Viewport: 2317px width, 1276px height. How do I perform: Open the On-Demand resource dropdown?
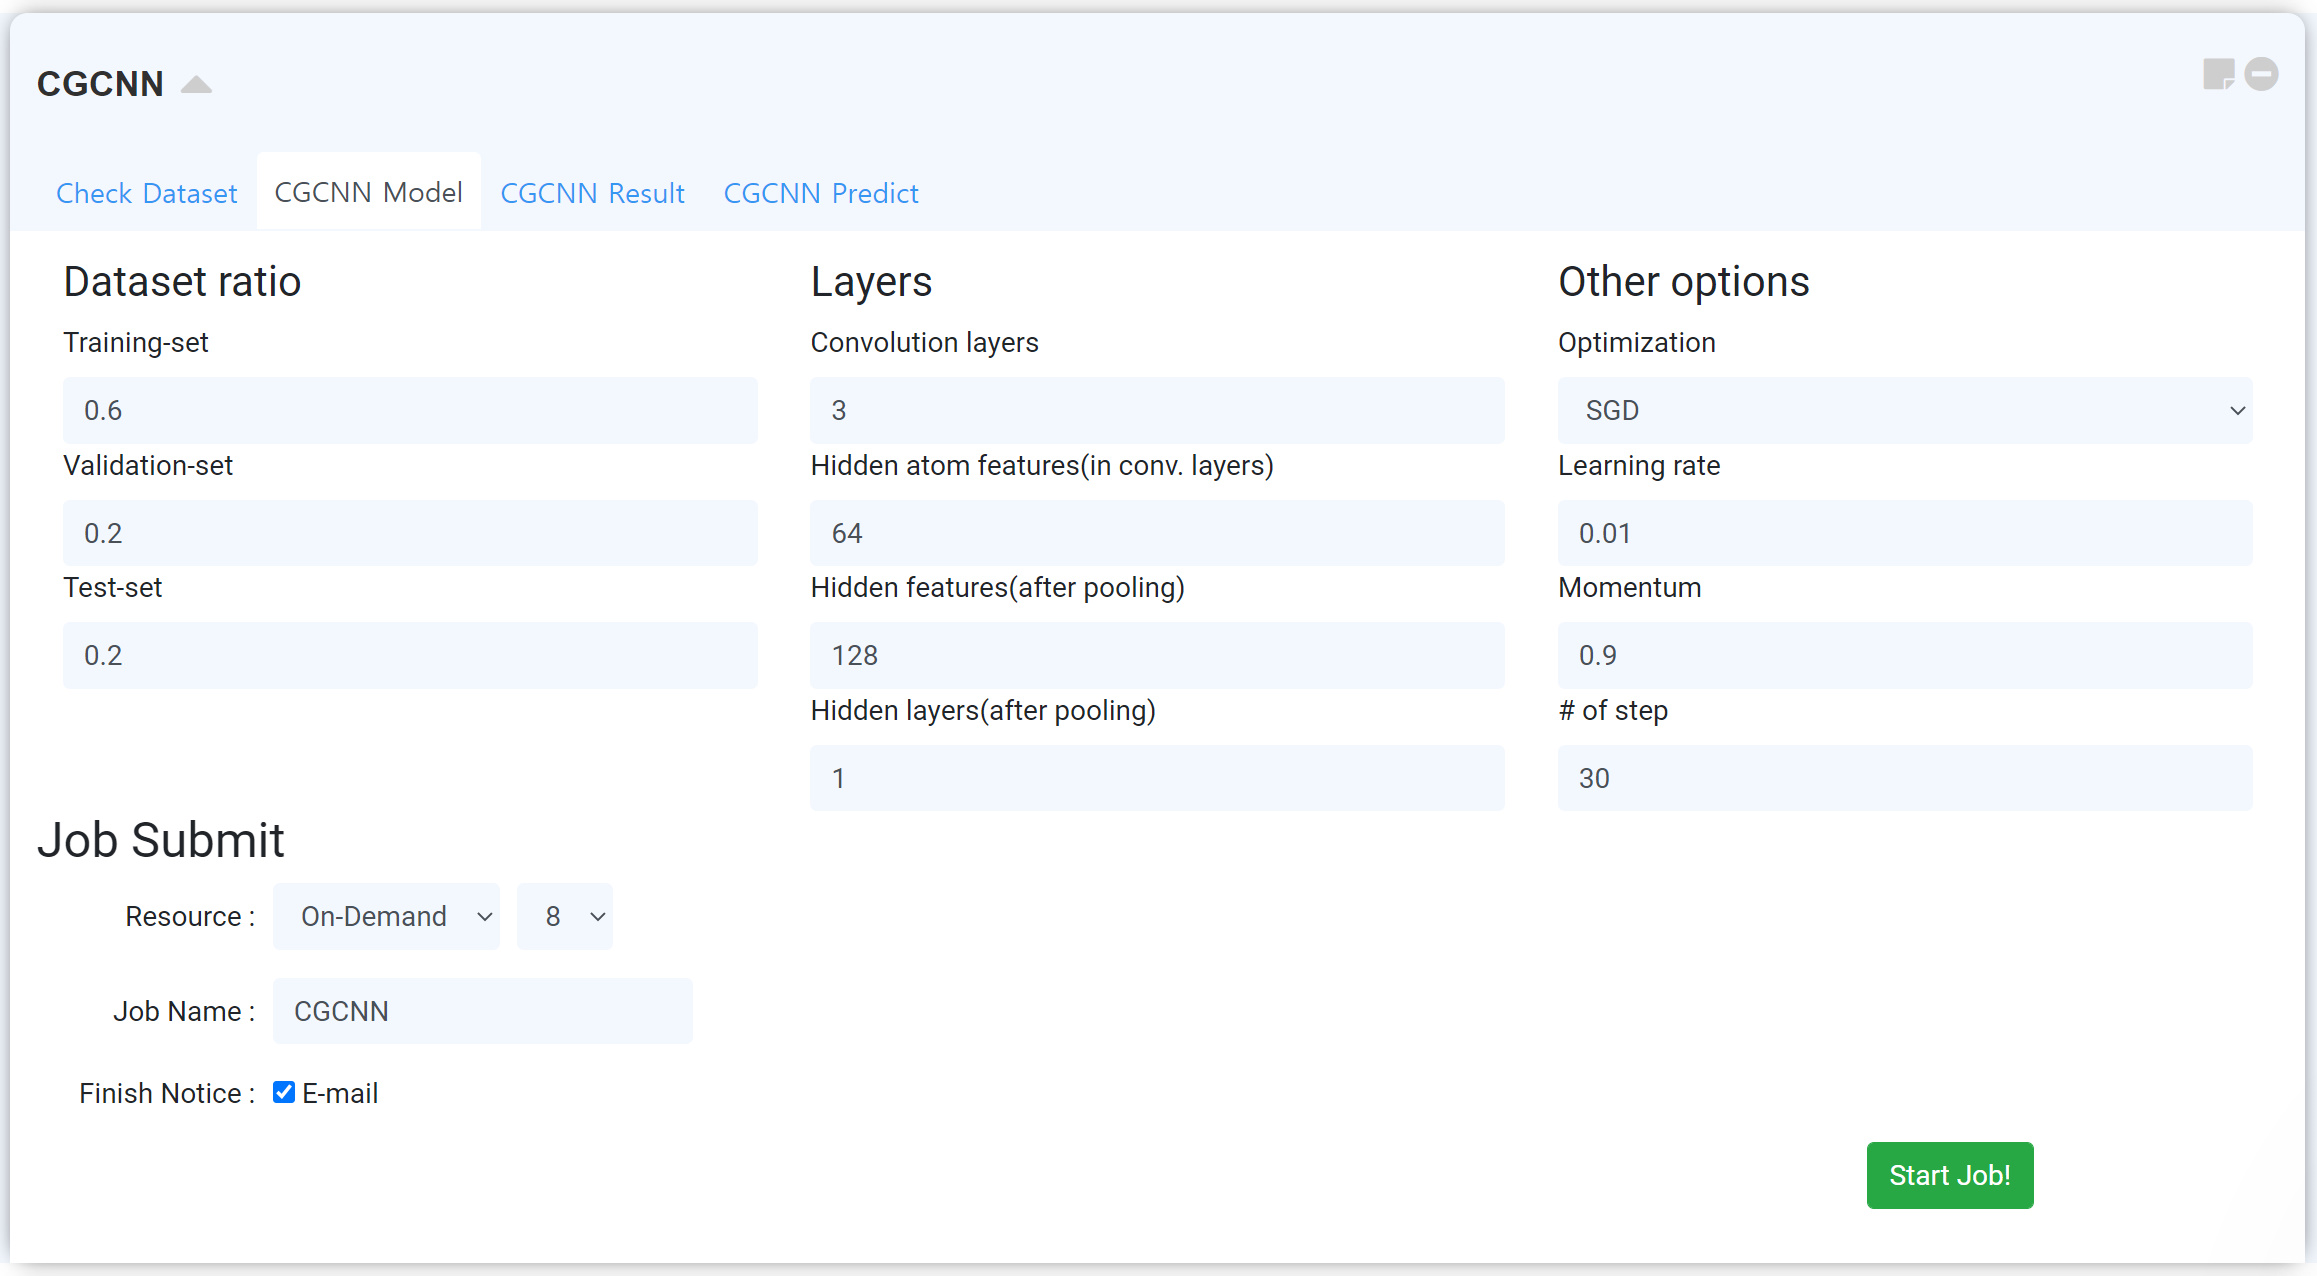point(386,916)
